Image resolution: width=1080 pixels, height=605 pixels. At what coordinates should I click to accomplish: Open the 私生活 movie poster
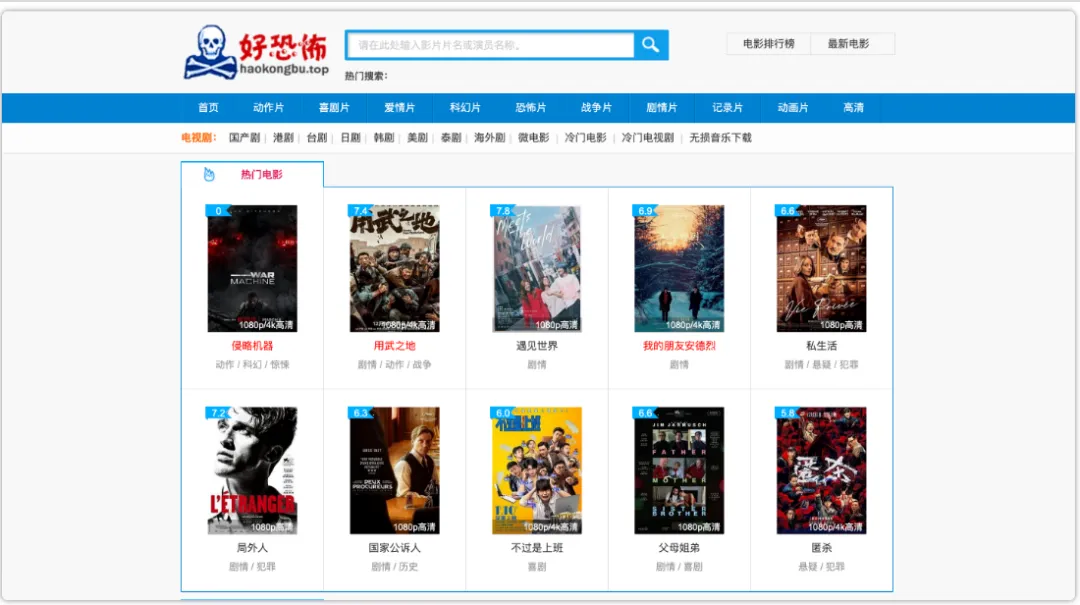822,268
